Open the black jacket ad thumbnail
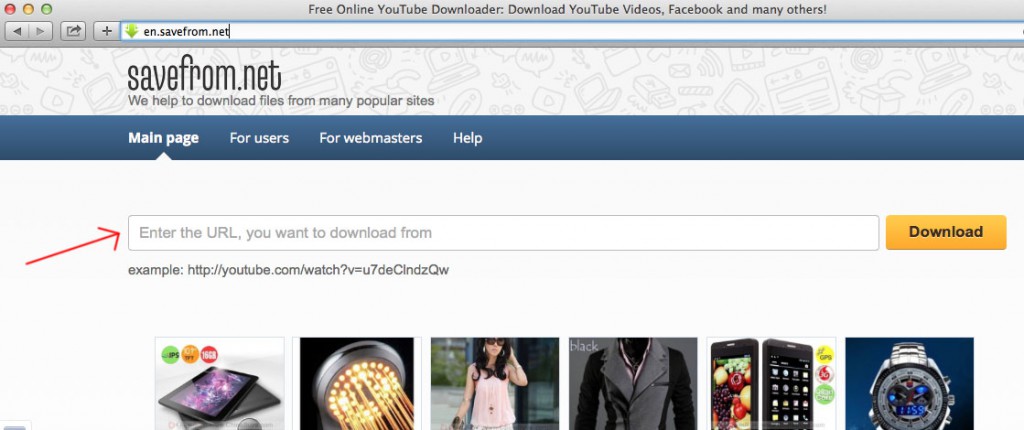 pyautogui.click(x=633, y=383)
